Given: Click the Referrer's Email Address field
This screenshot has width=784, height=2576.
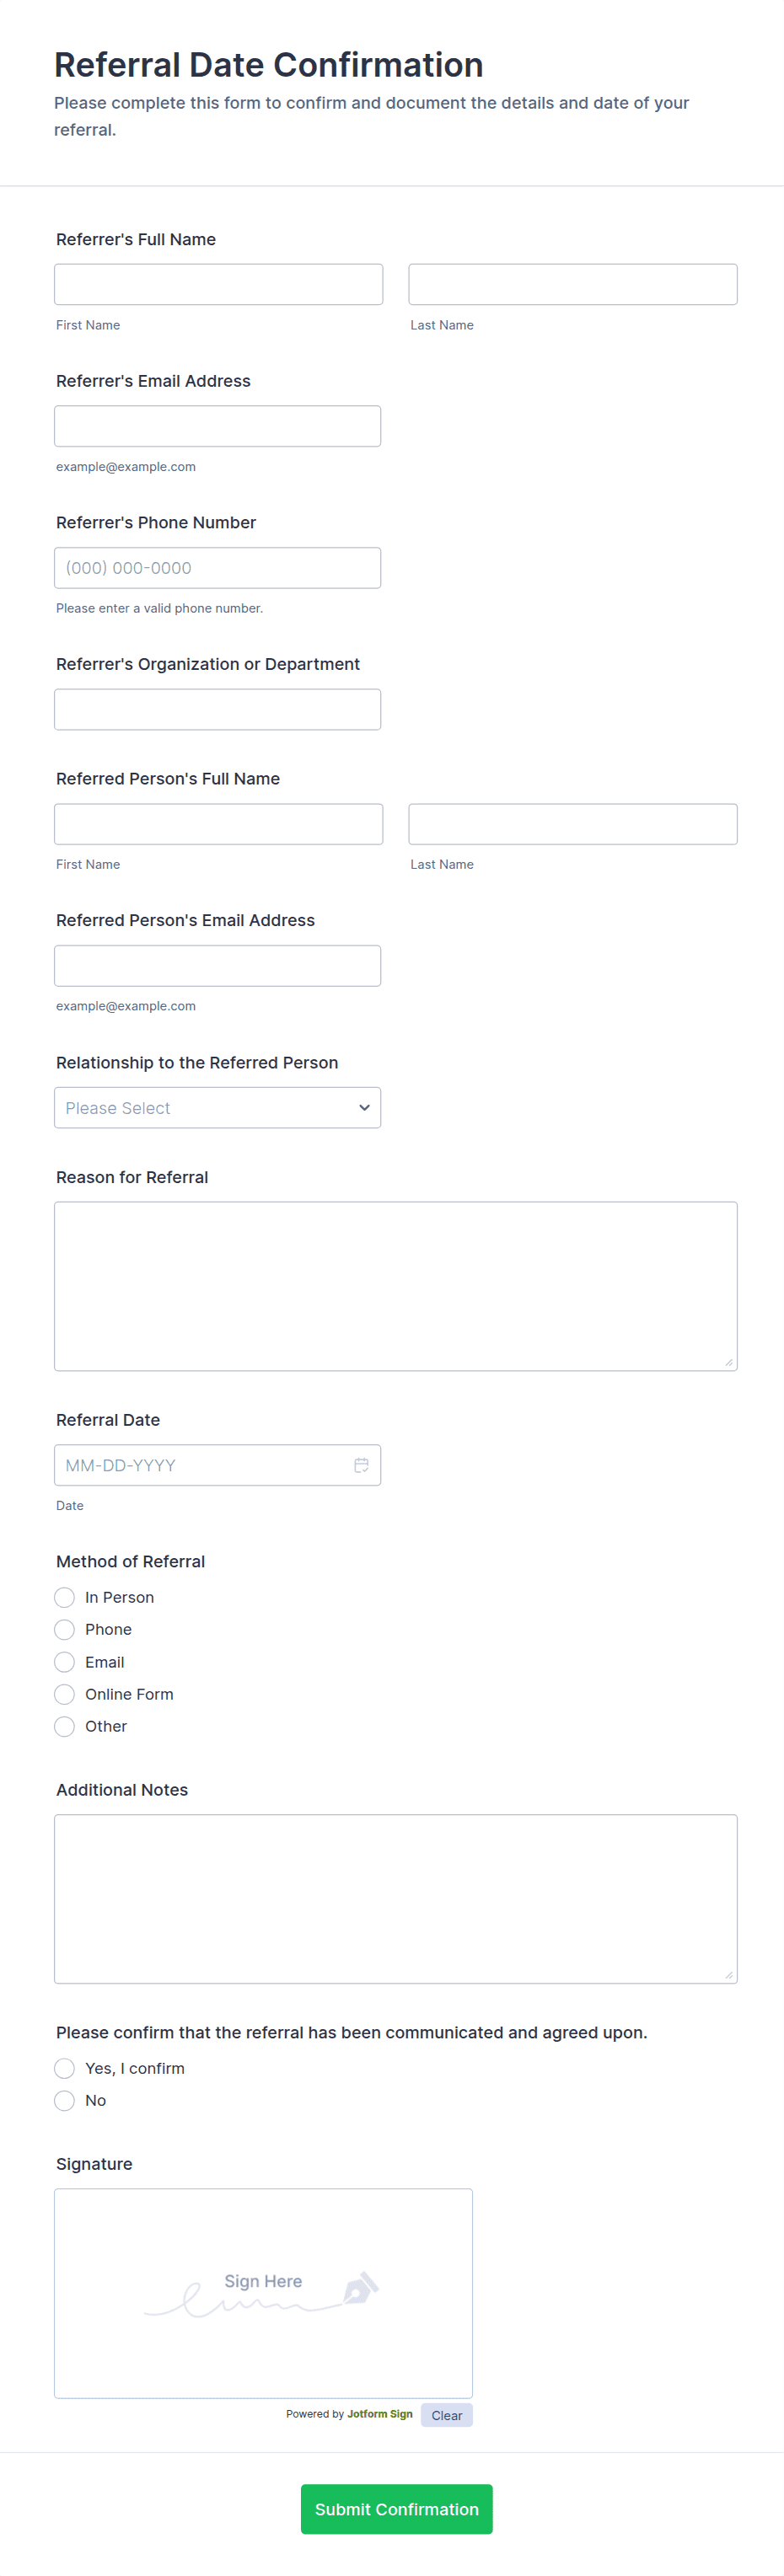Looking at the screenshot, I should 217,426.
